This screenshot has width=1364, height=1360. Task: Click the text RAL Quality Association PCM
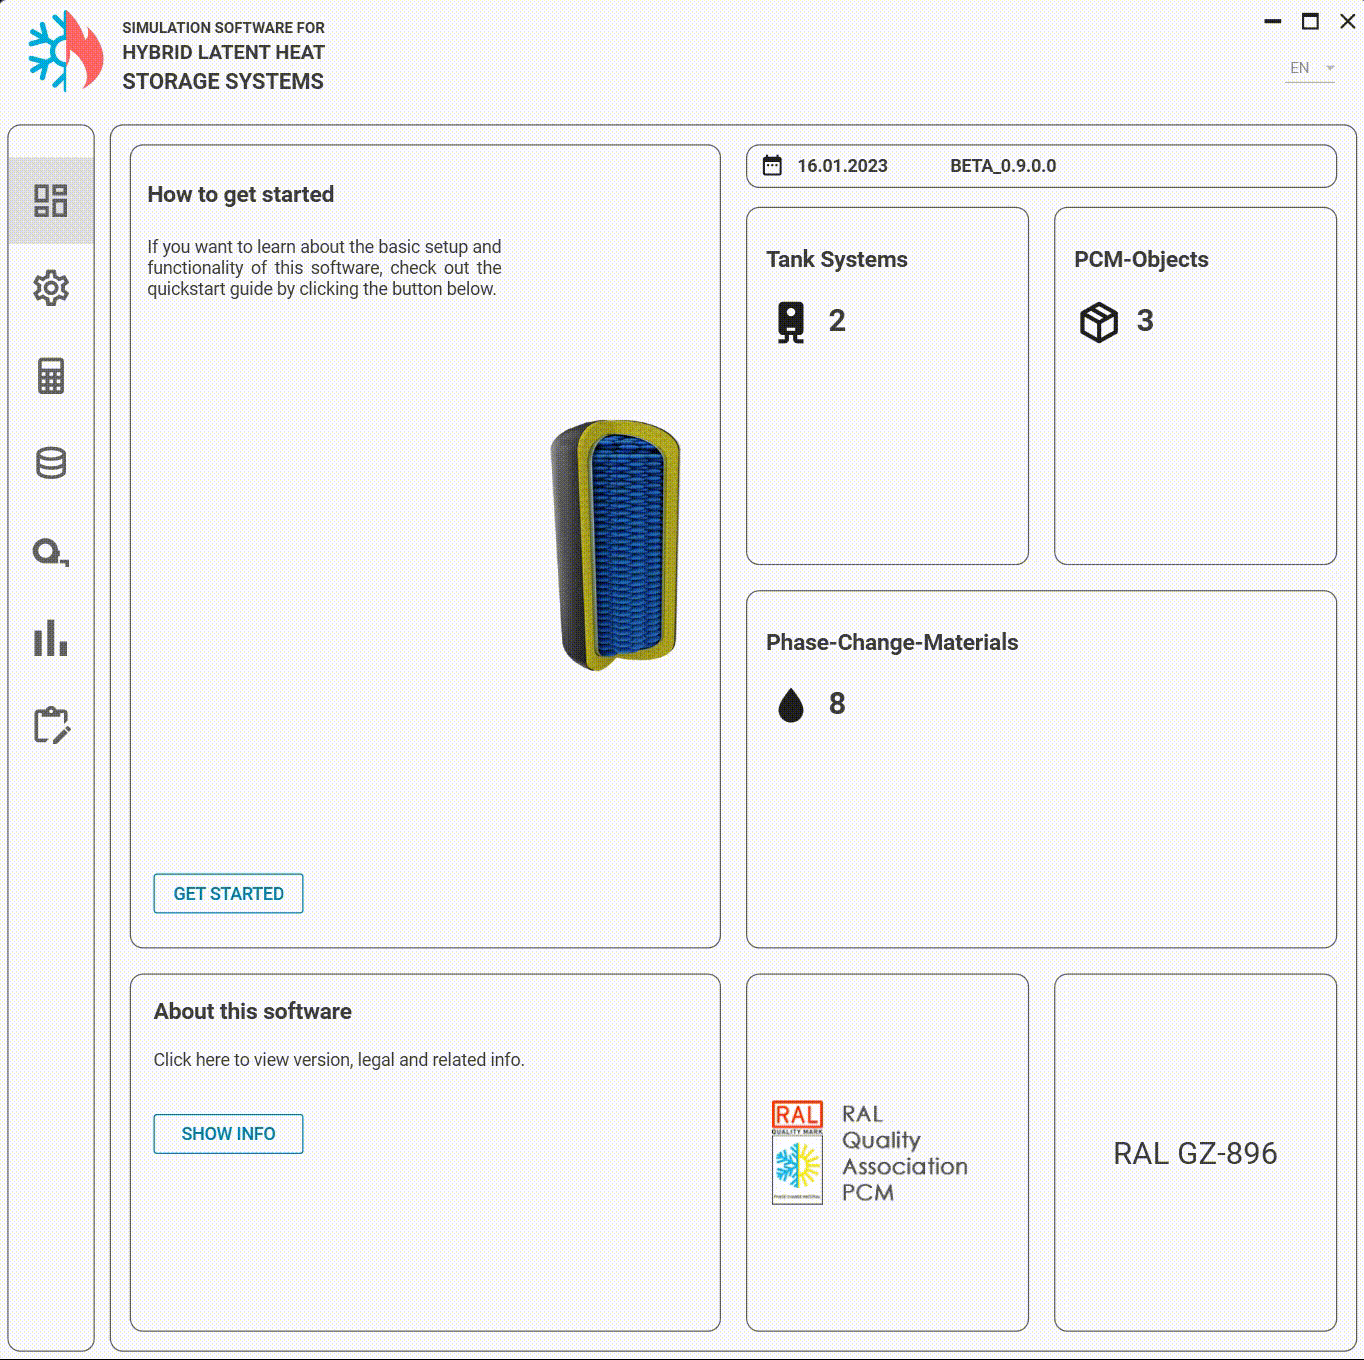tap(904, 1153)
